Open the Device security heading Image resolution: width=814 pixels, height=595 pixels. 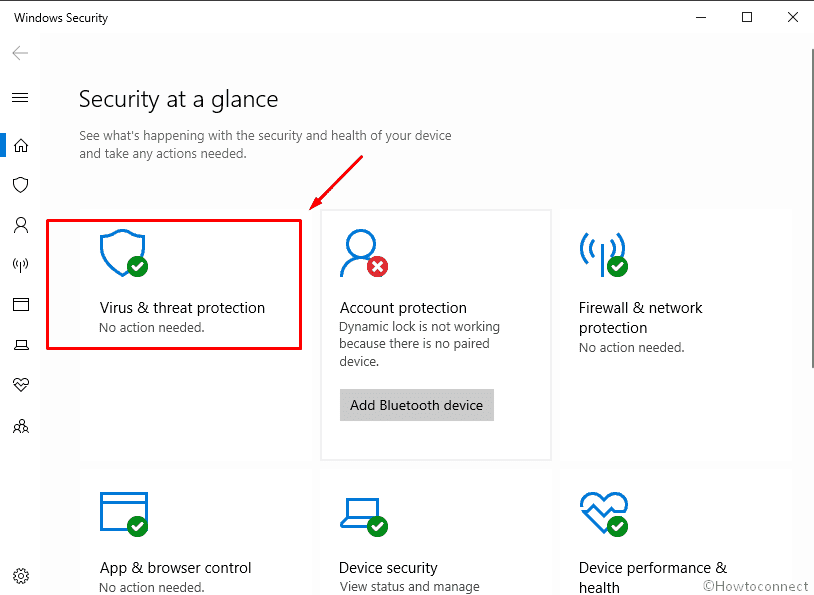388,568
